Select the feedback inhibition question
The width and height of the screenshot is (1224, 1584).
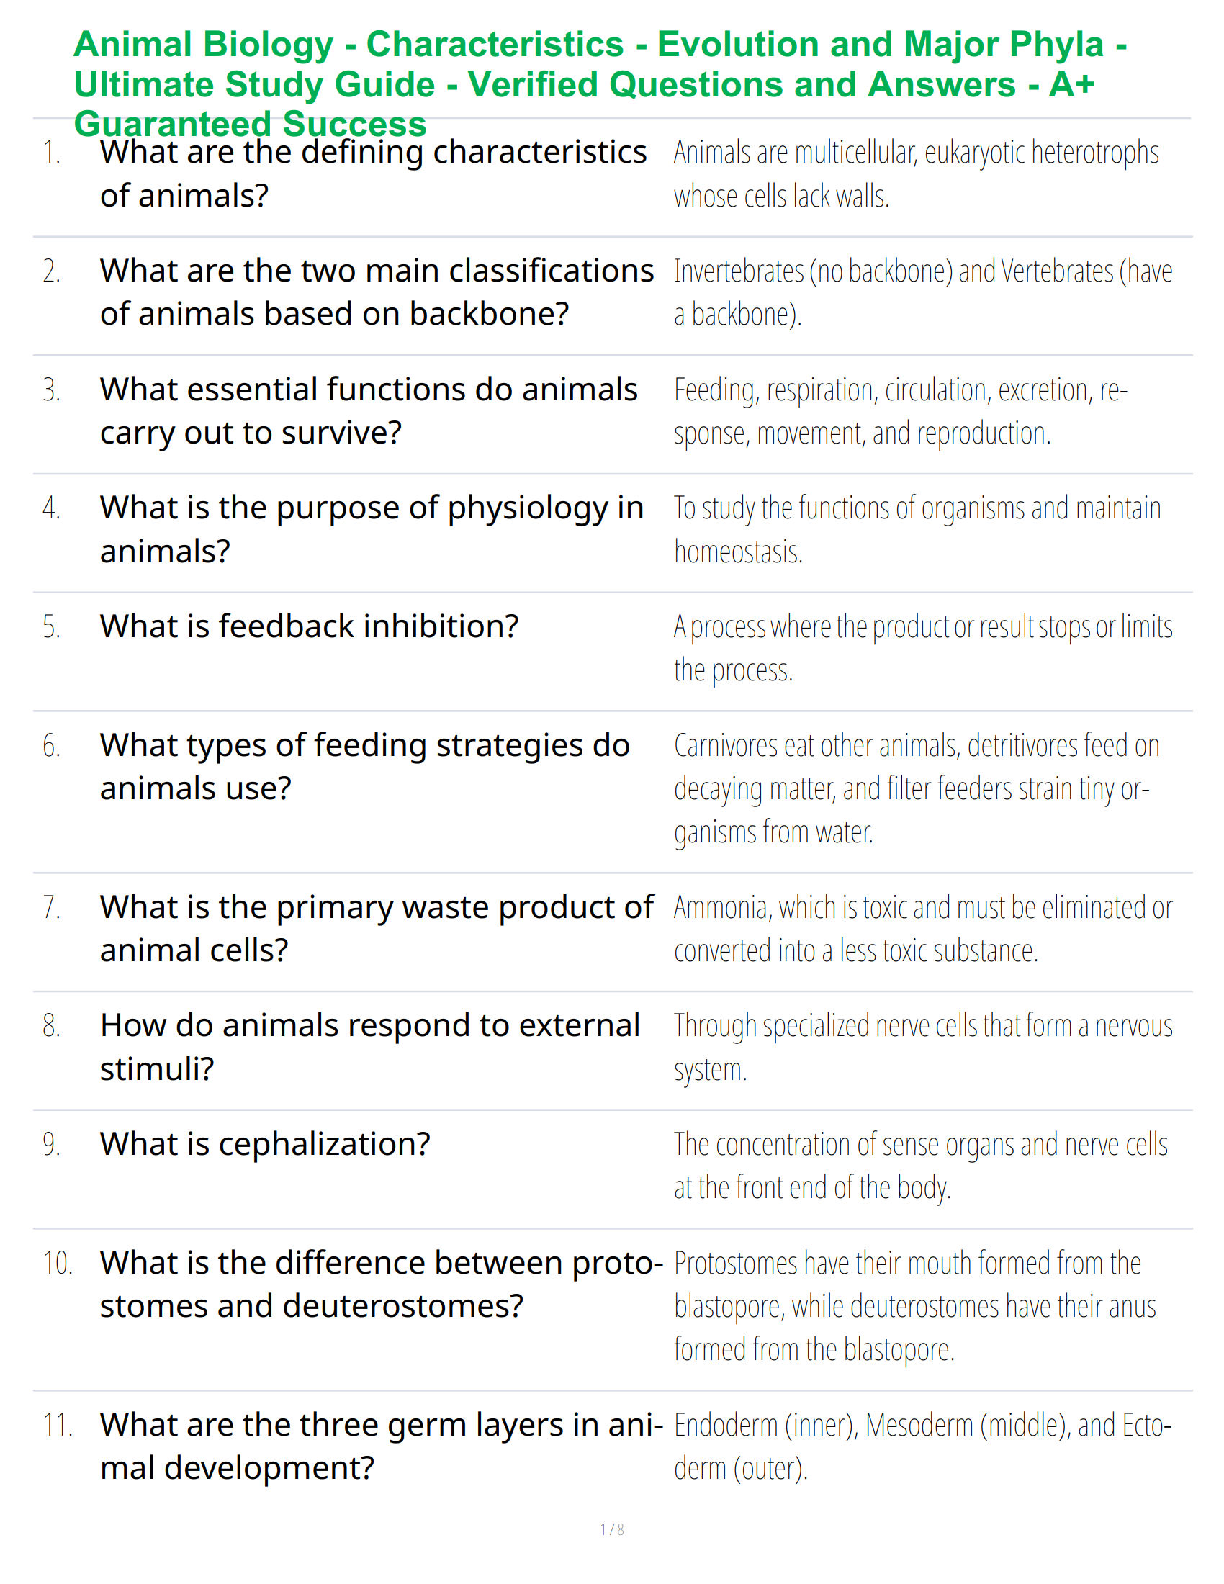[x=309, y=626]
